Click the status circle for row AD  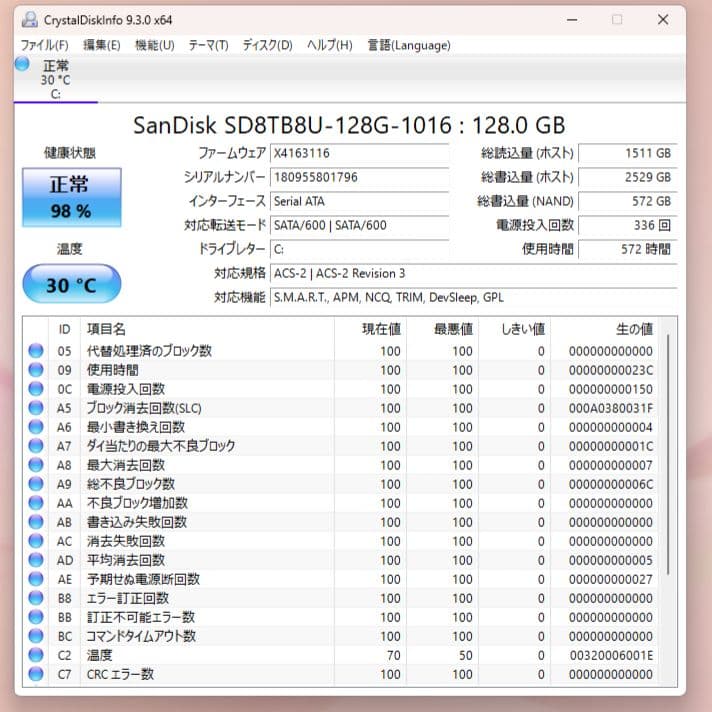click(36, 560)
